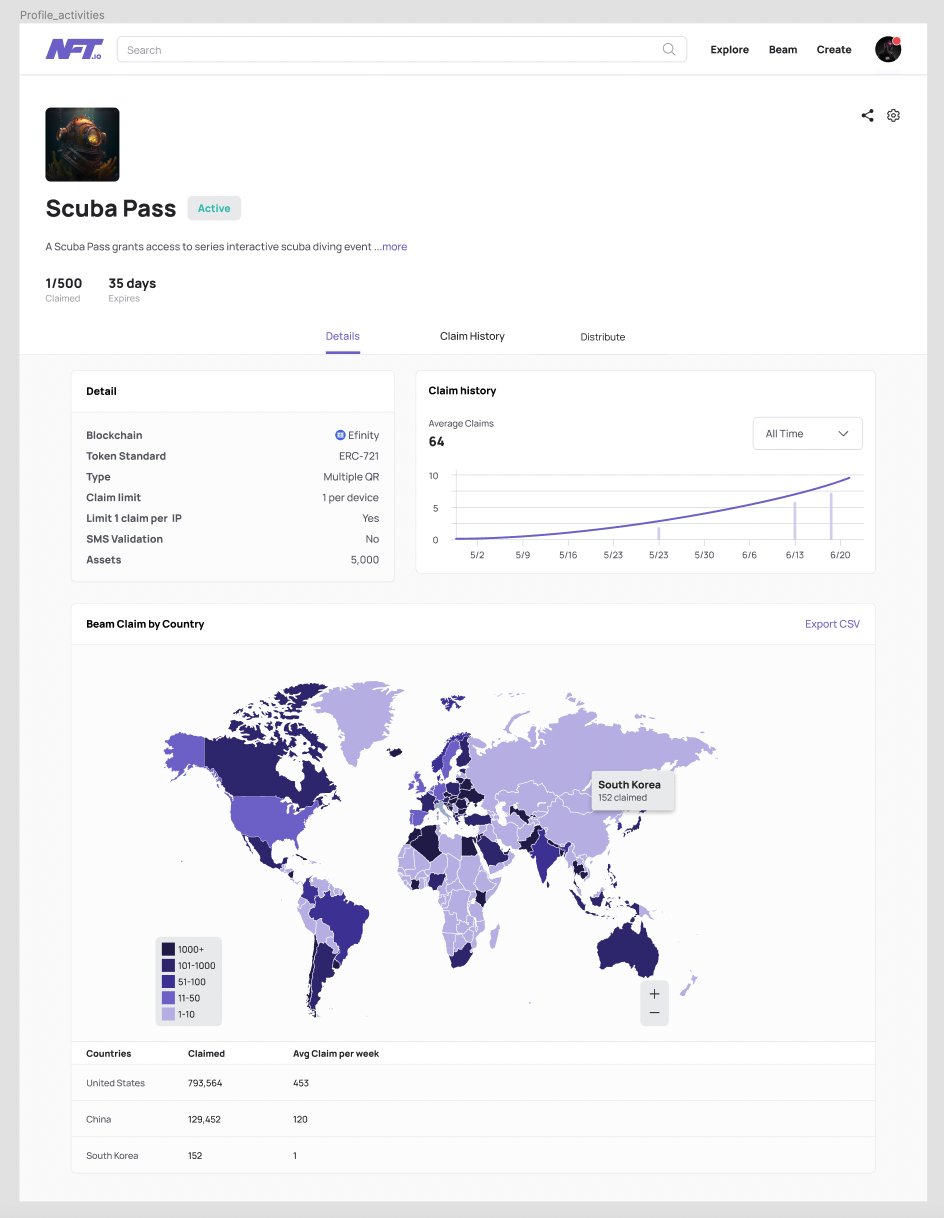Click the share icon
This screenshot has width=944, height=1218.
pyautogui.click(x=867, y=115)
